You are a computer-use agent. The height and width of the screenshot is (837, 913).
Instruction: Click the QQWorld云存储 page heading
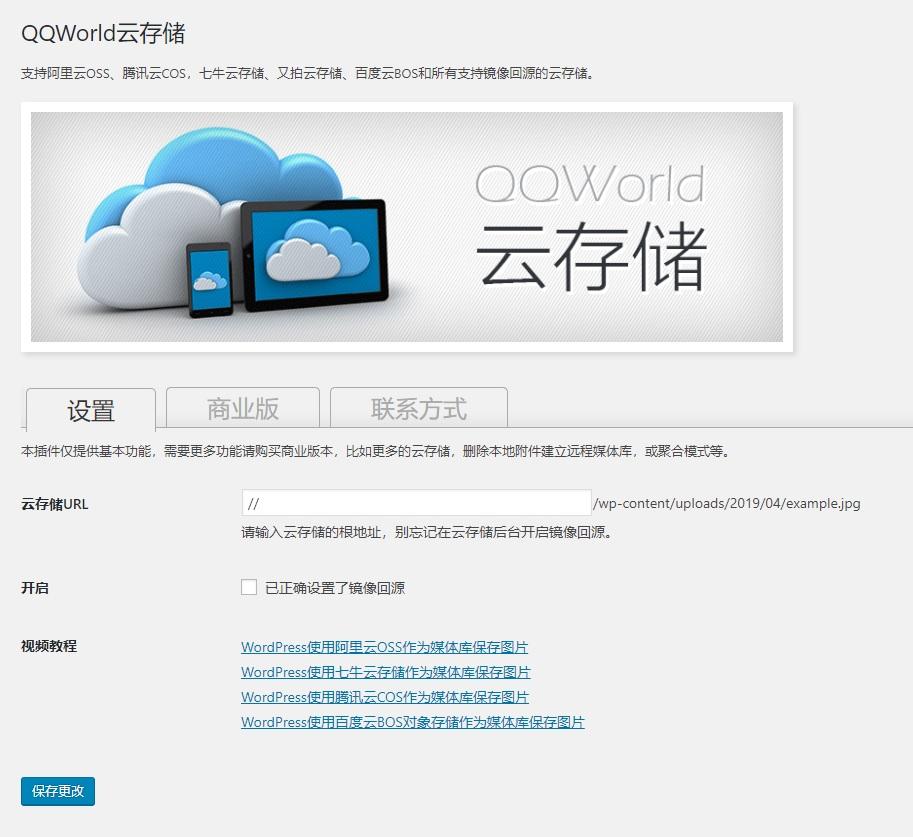click(103, 33)
